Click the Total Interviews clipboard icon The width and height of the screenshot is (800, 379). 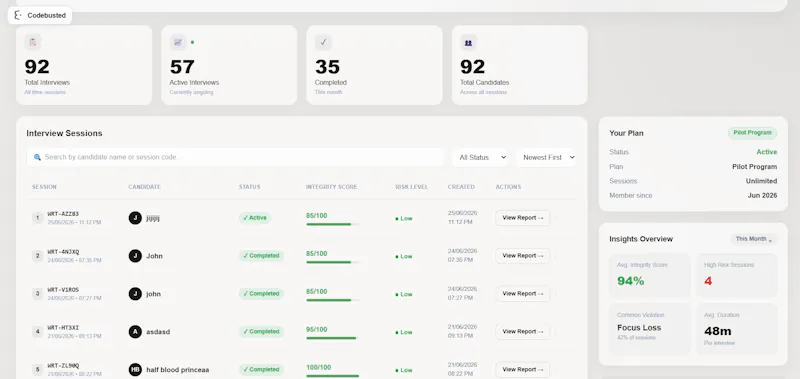point(33,42)
